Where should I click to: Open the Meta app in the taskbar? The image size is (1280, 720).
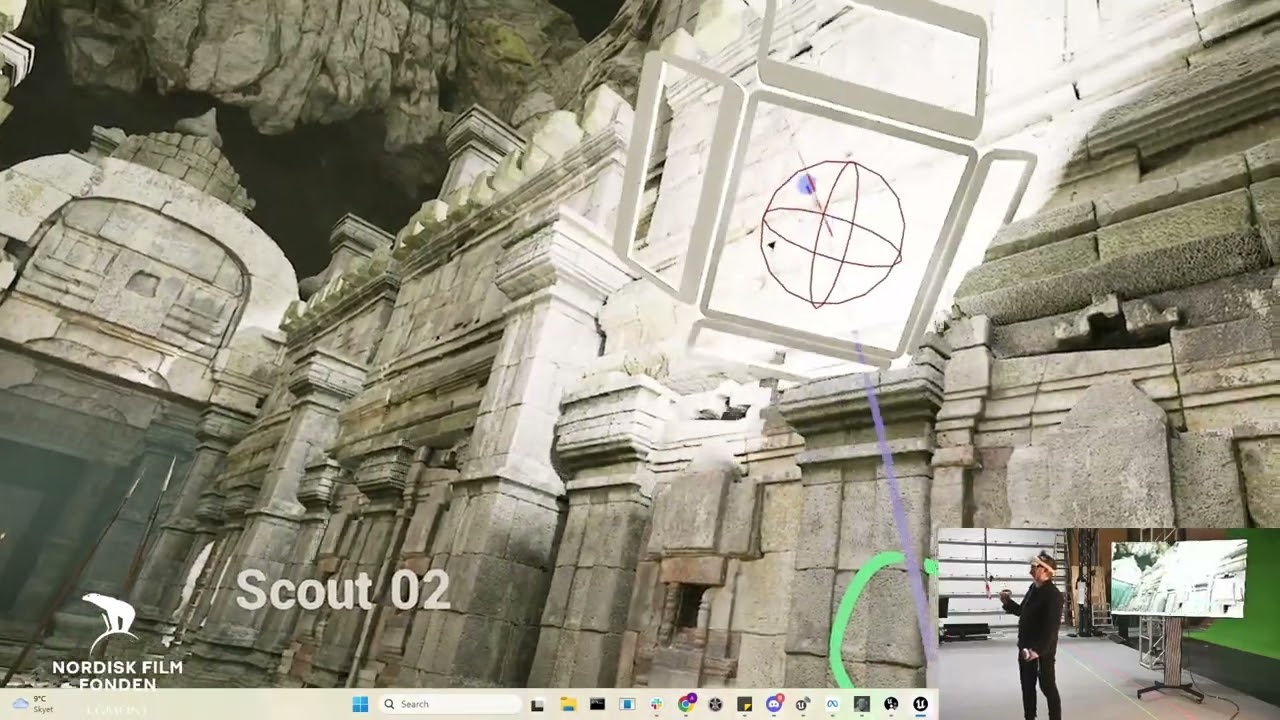(832, 704)
